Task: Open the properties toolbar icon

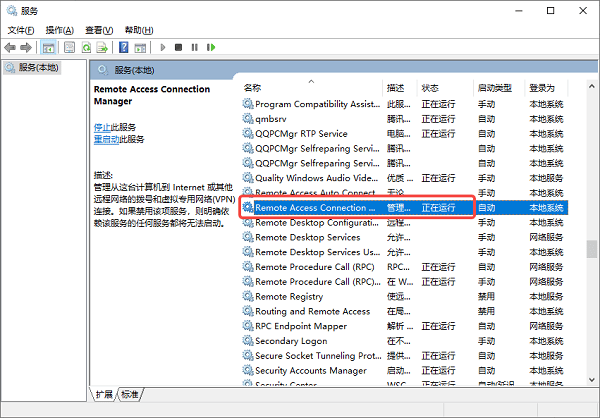Action: tap(69, 47)
